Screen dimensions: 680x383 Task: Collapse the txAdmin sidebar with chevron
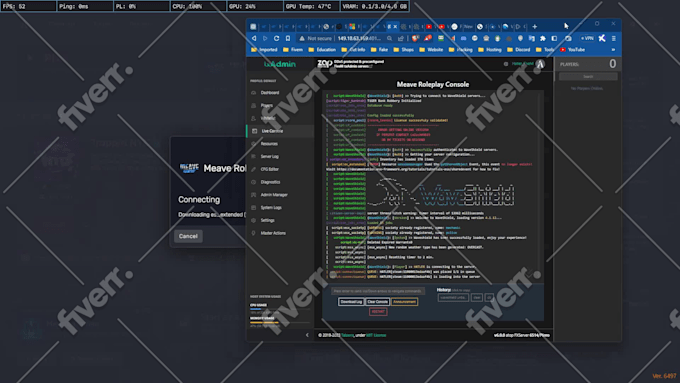pyautogui.click(x=307, y=335)
